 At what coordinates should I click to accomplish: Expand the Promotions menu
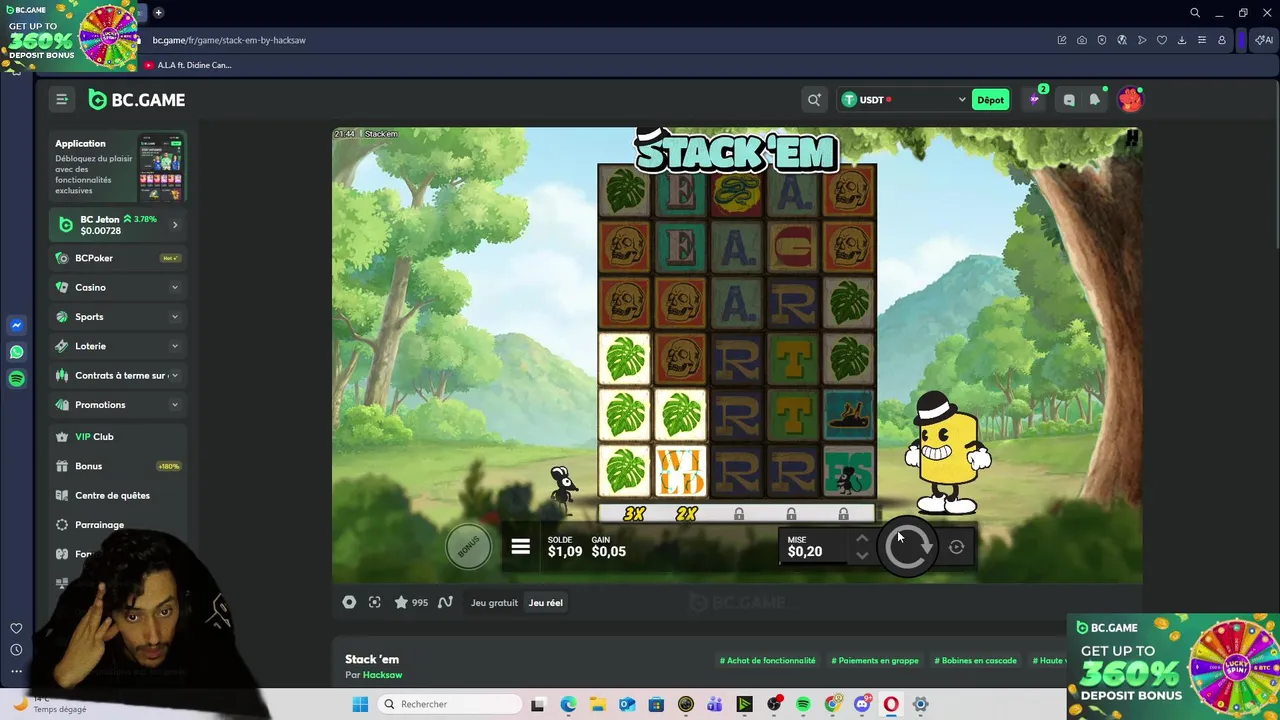click(118, 405)
